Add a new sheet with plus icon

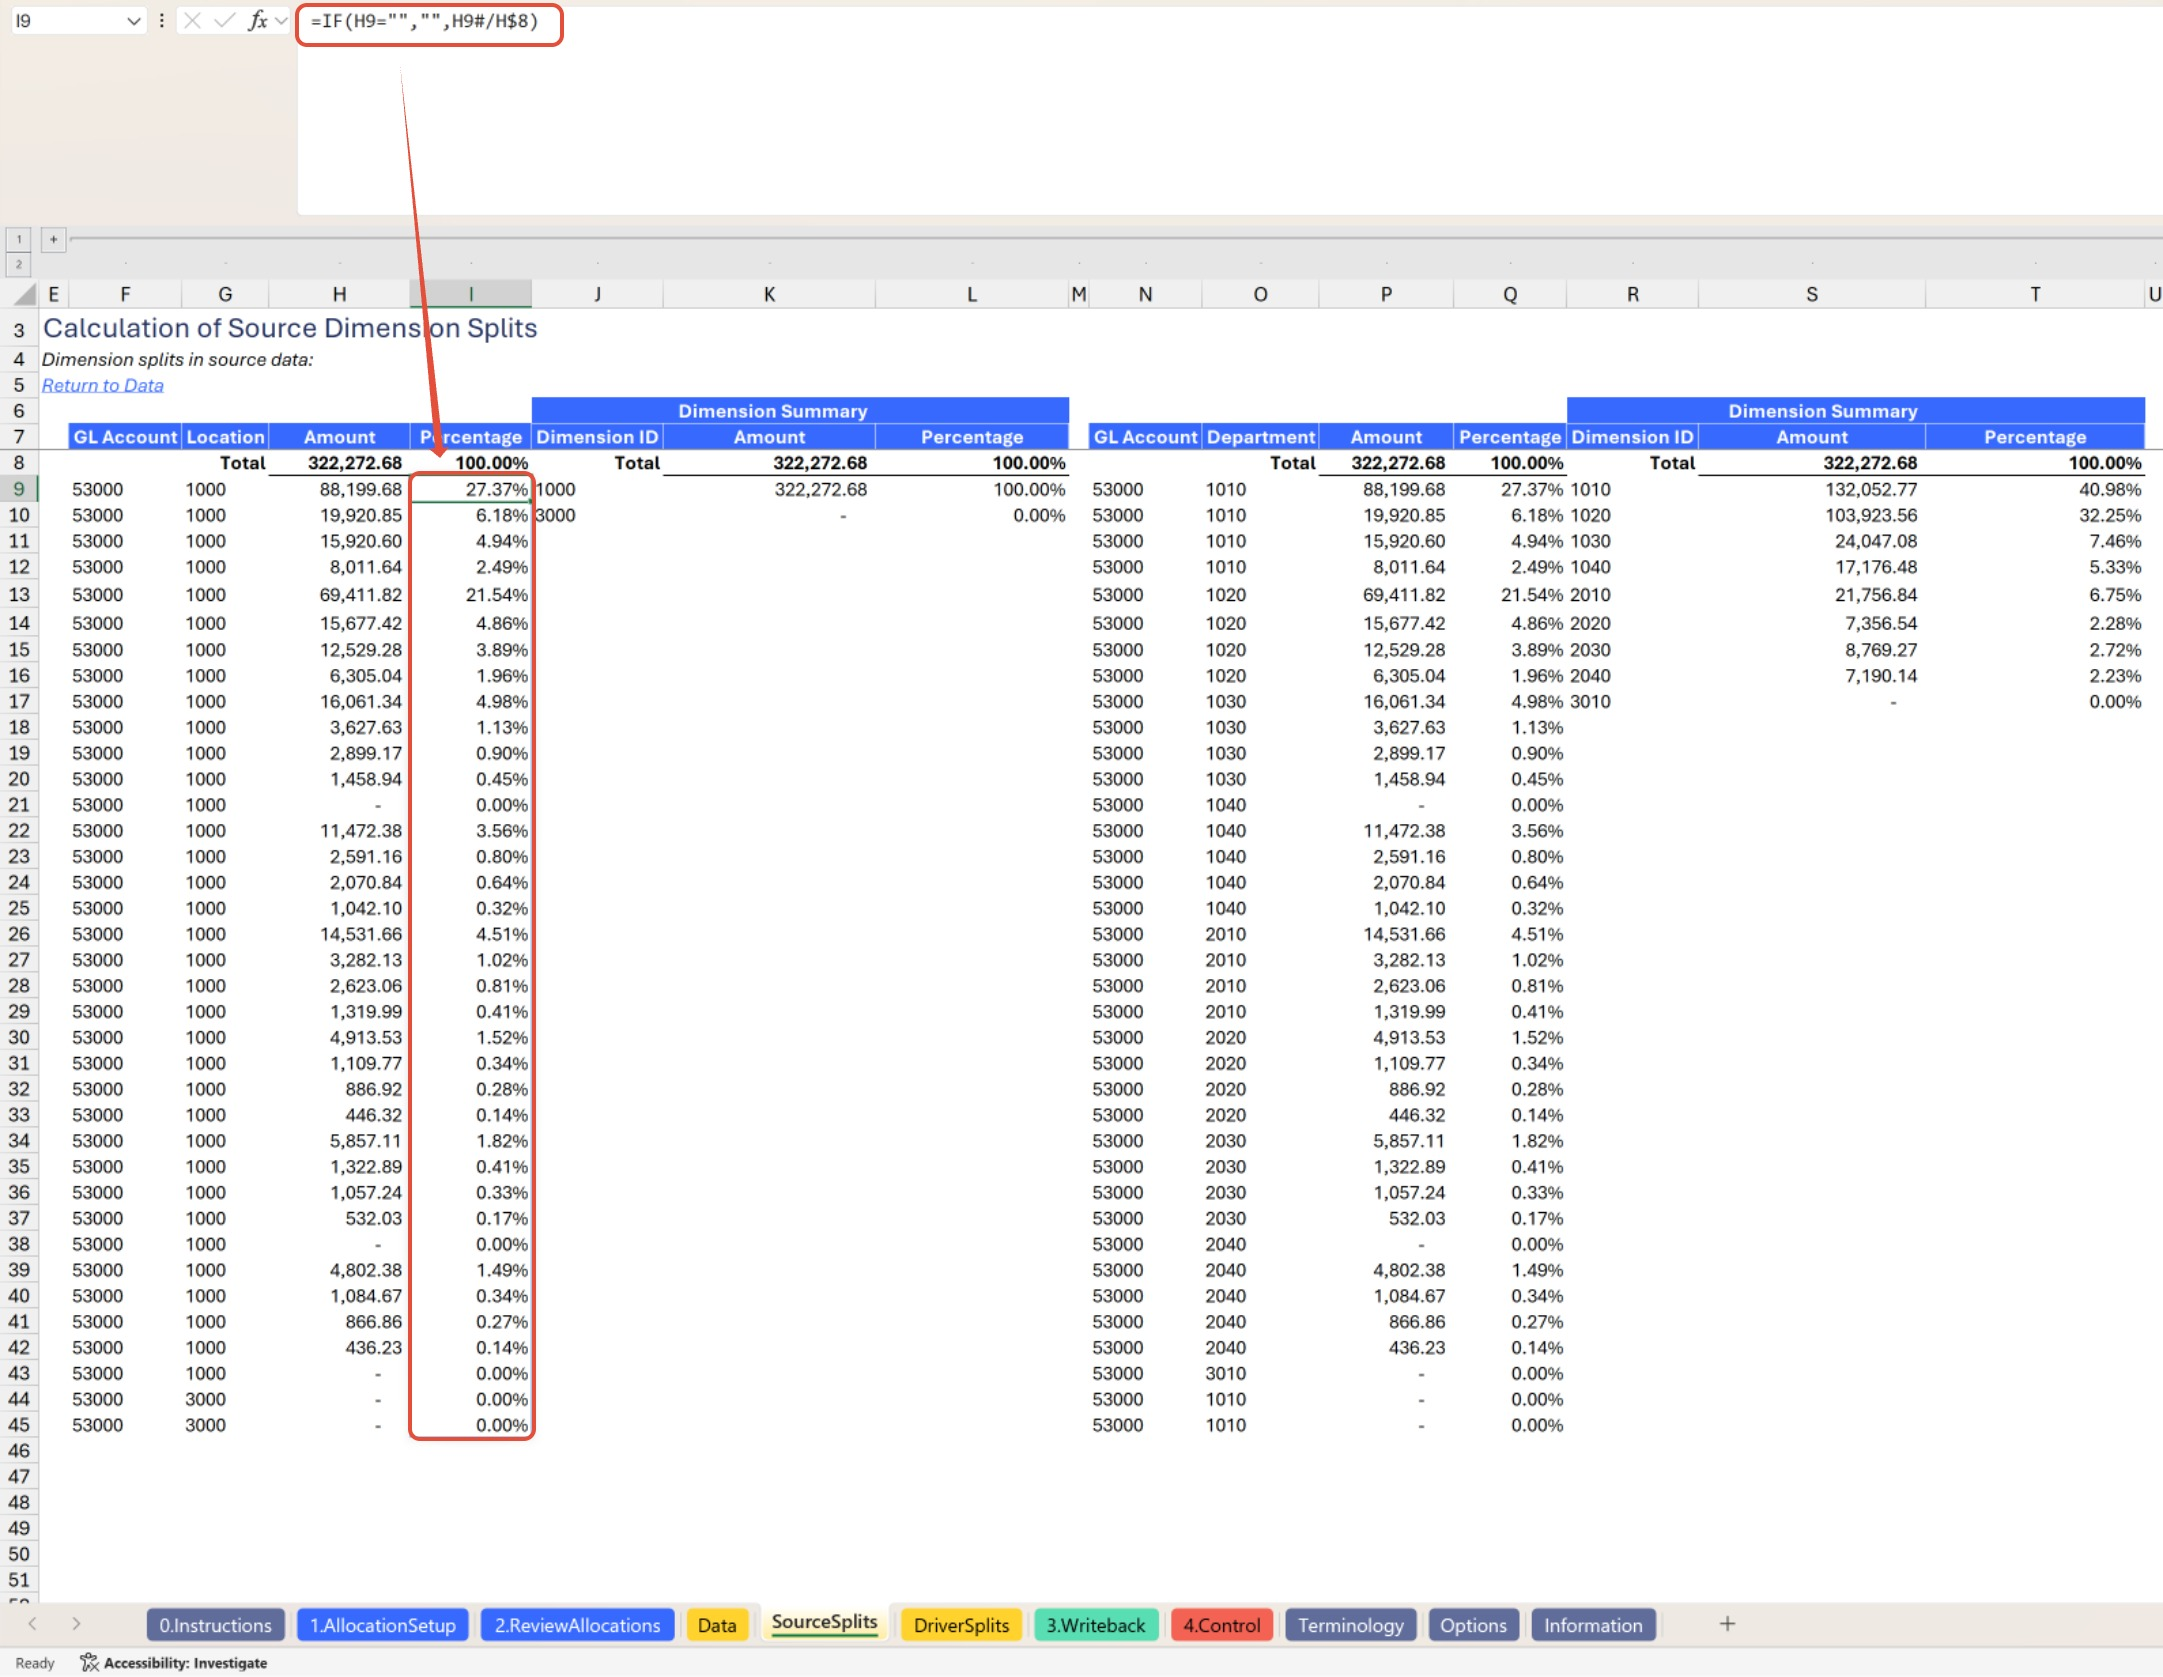point(1727,1624)
